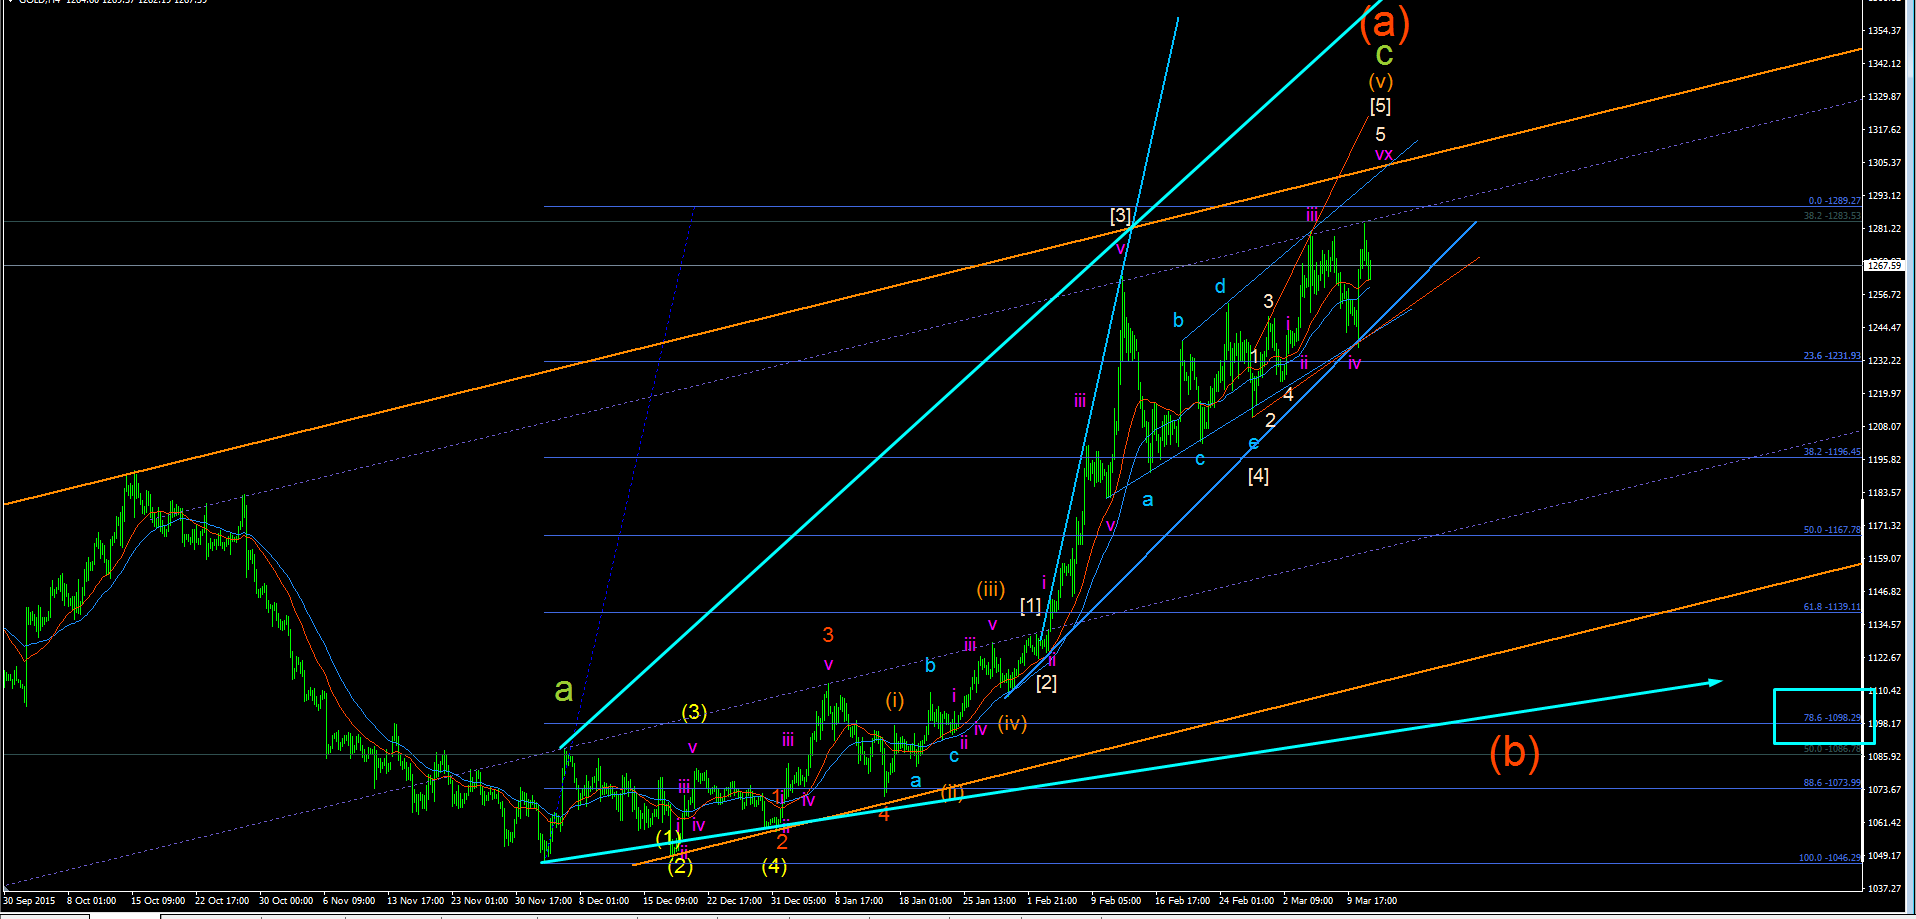Screen dimensions: 1916x919
Task: Select the 78.6 -1098.29 Fibonacci level label
Action: [x=1833, y=718]
